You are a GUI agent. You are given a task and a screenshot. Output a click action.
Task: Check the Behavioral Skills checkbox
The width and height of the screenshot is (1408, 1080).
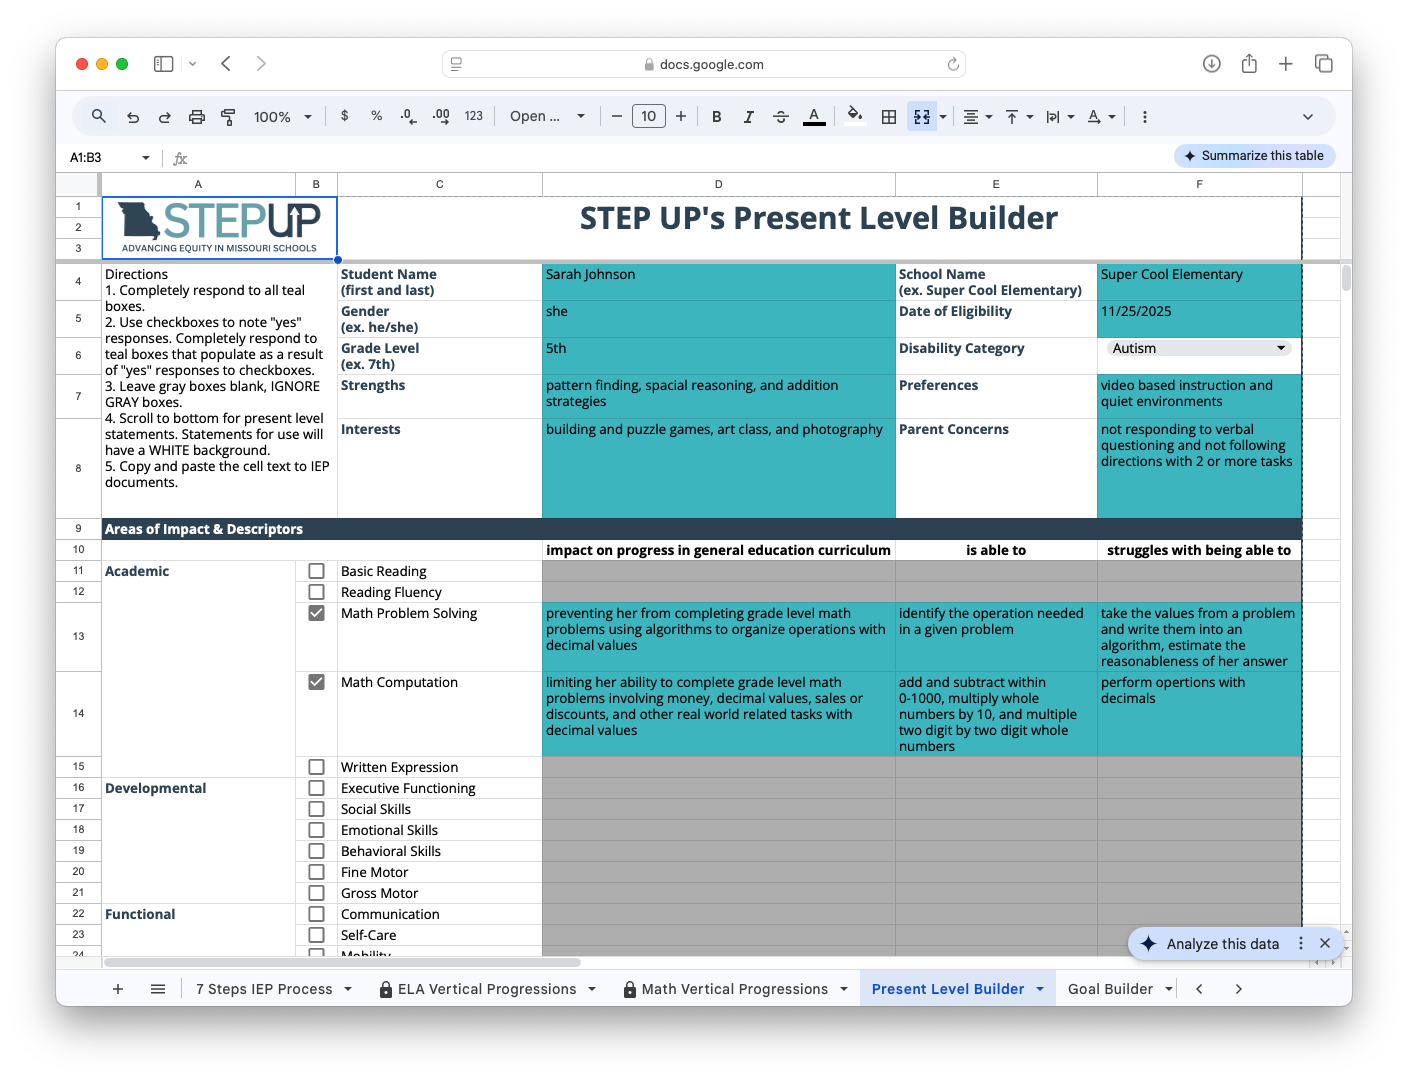316,851
